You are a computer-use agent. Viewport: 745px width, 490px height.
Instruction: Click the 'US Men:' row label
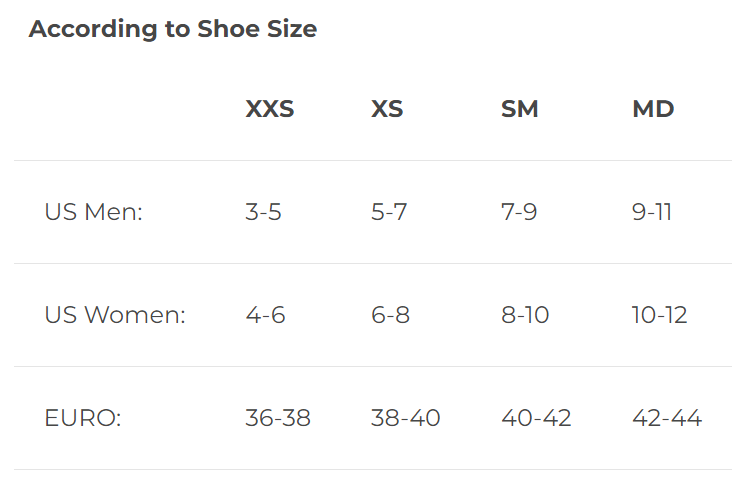pos(94,212)
